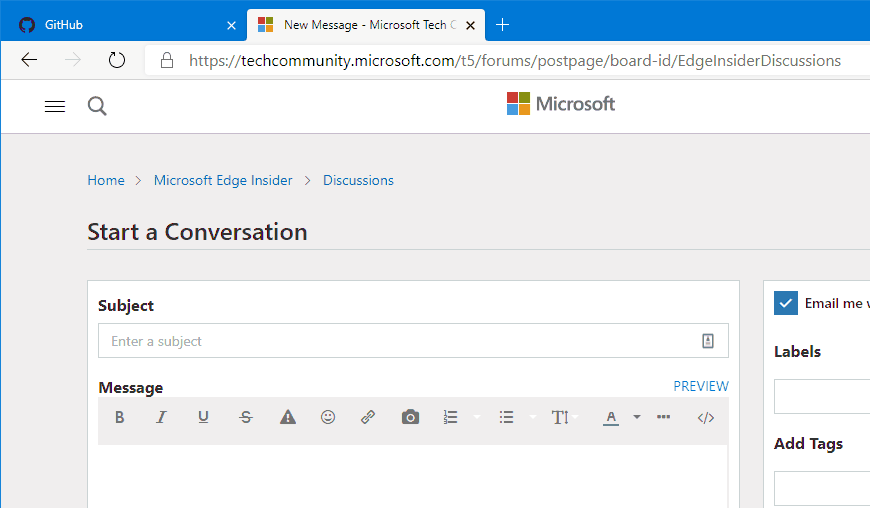
Task: Toggle the Email me checkbox
Action: [x=786, y=303]
